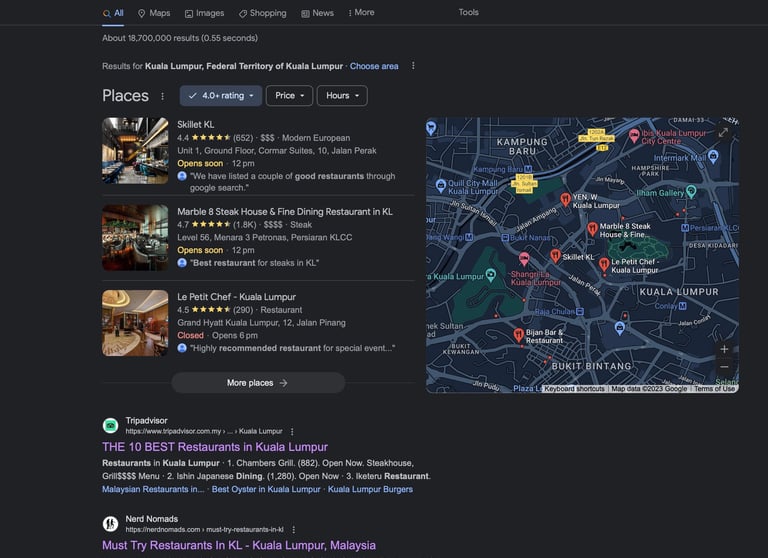
Task: Select the All results tab
Action: [113, 13]
